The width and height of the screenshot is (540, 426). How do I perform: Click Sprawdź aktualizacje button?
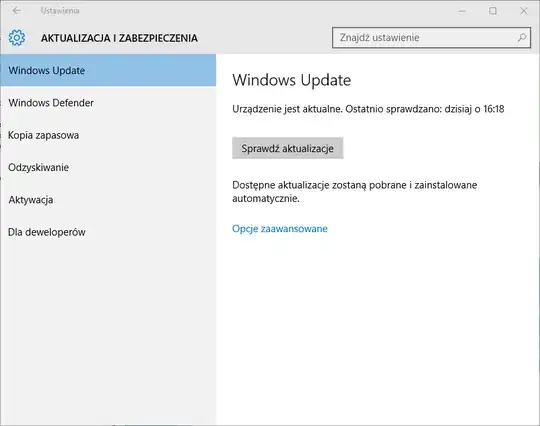288,148
